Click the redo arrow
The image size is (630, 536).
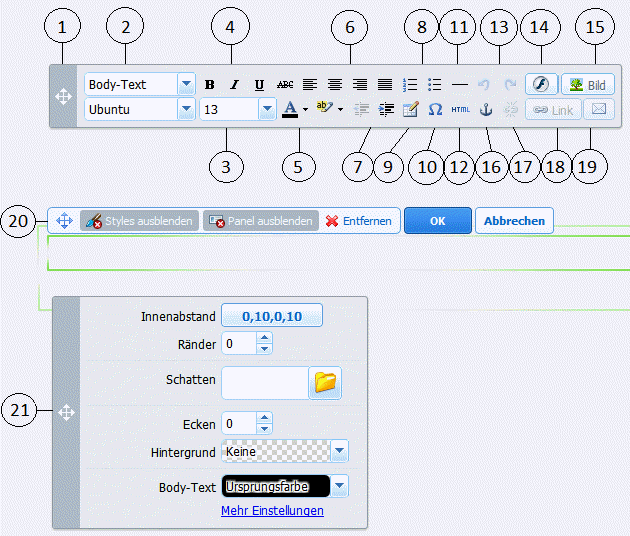510,85
